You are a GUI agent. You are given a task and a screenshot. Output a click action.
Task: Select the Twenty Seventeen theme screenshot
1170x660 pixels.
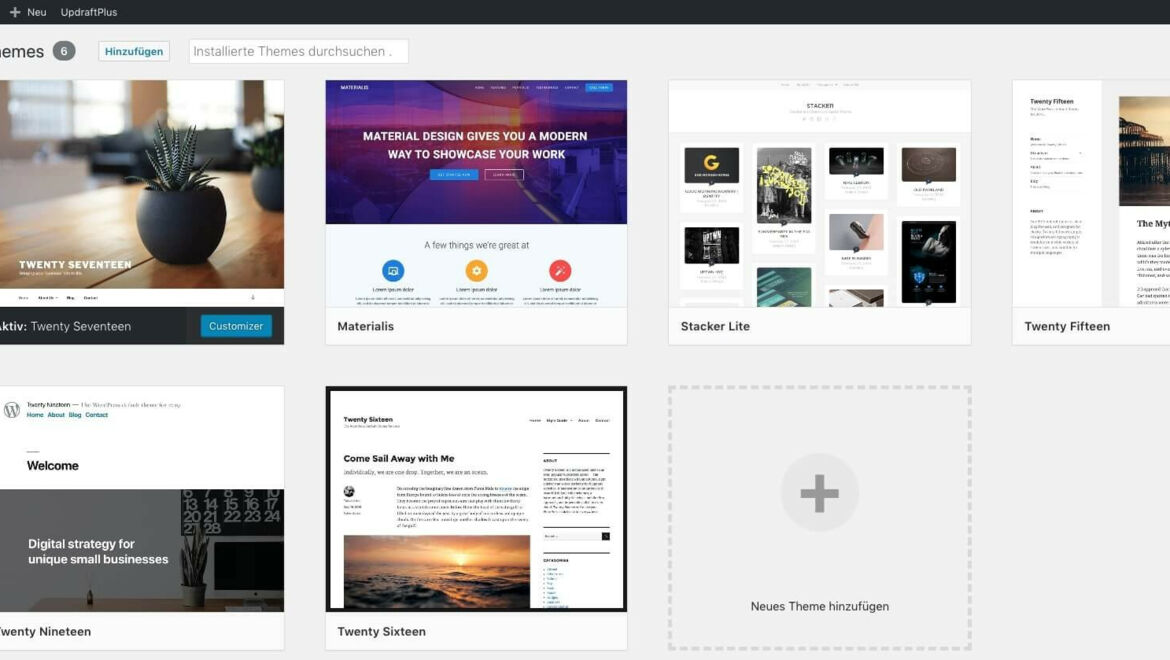click(x=142, y=193)
